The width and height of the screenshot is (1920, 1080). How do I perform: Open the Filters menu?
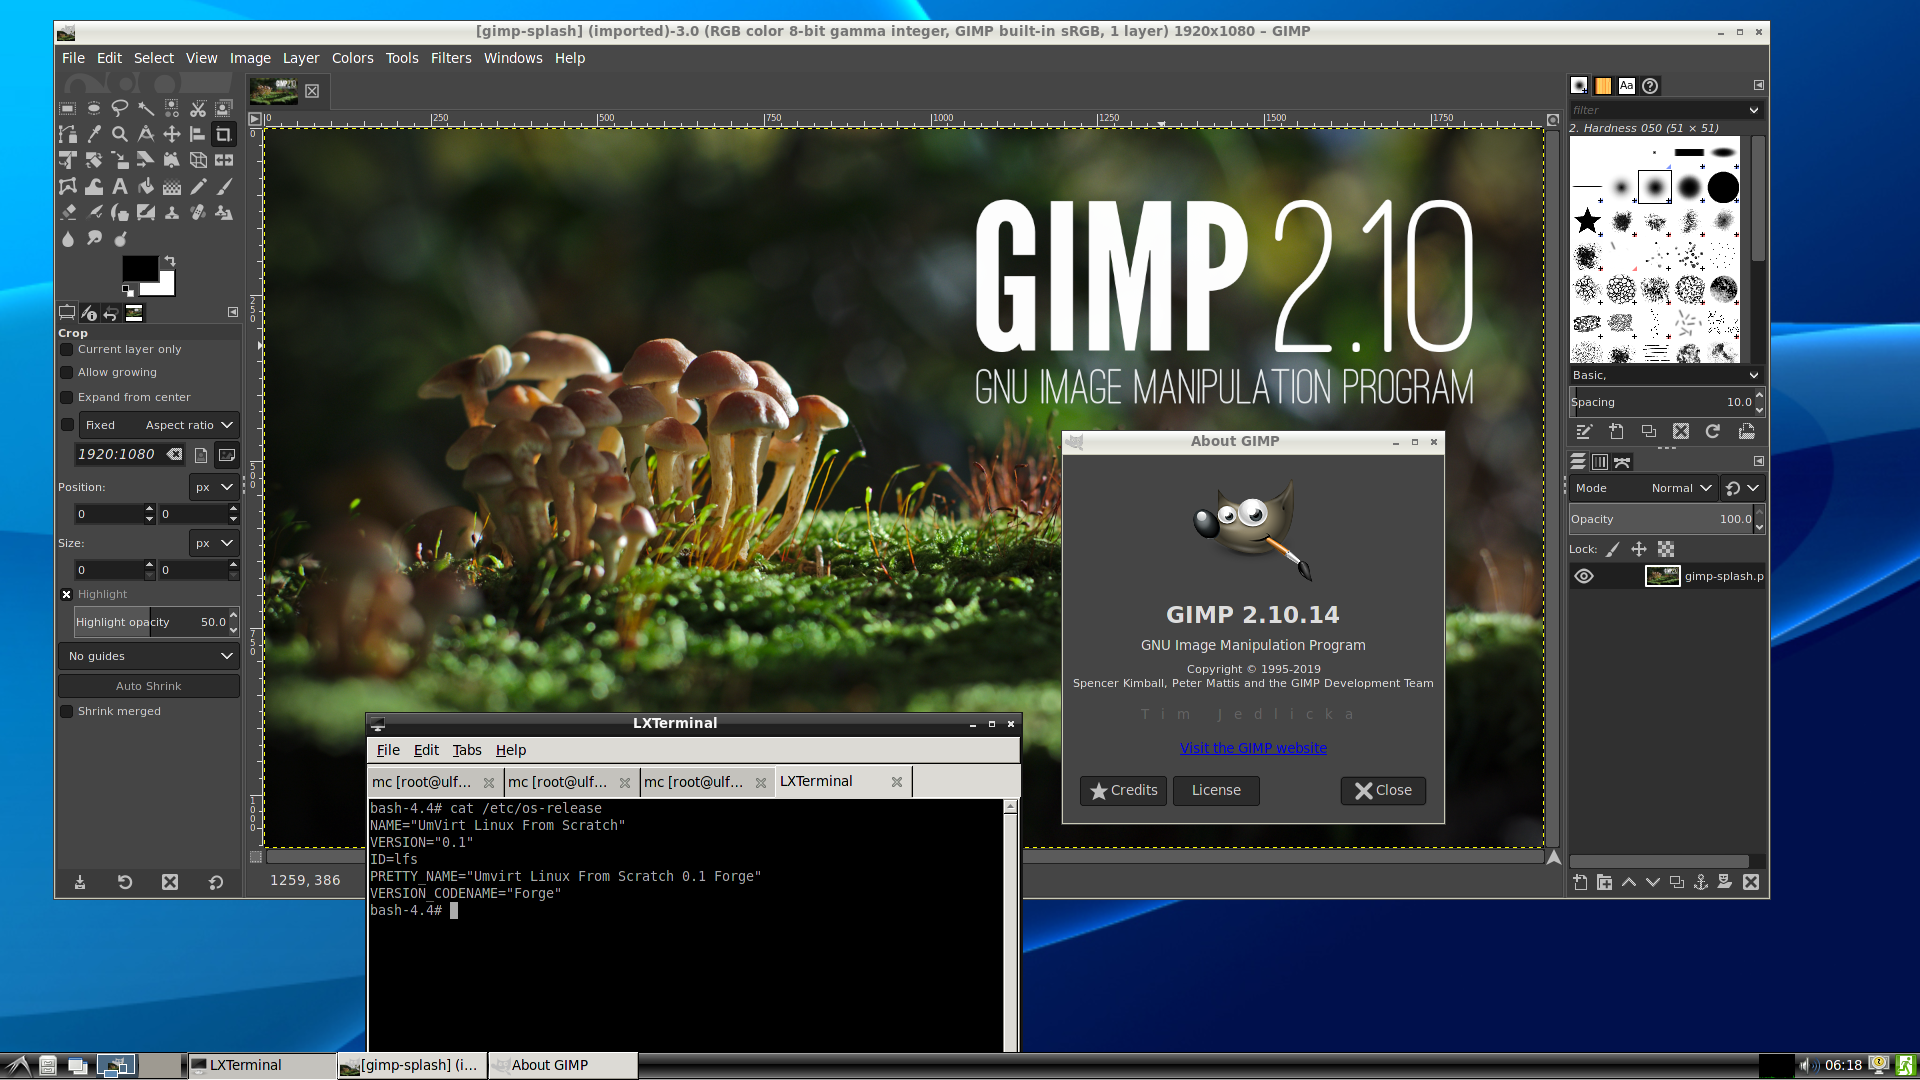click(450, 58)
